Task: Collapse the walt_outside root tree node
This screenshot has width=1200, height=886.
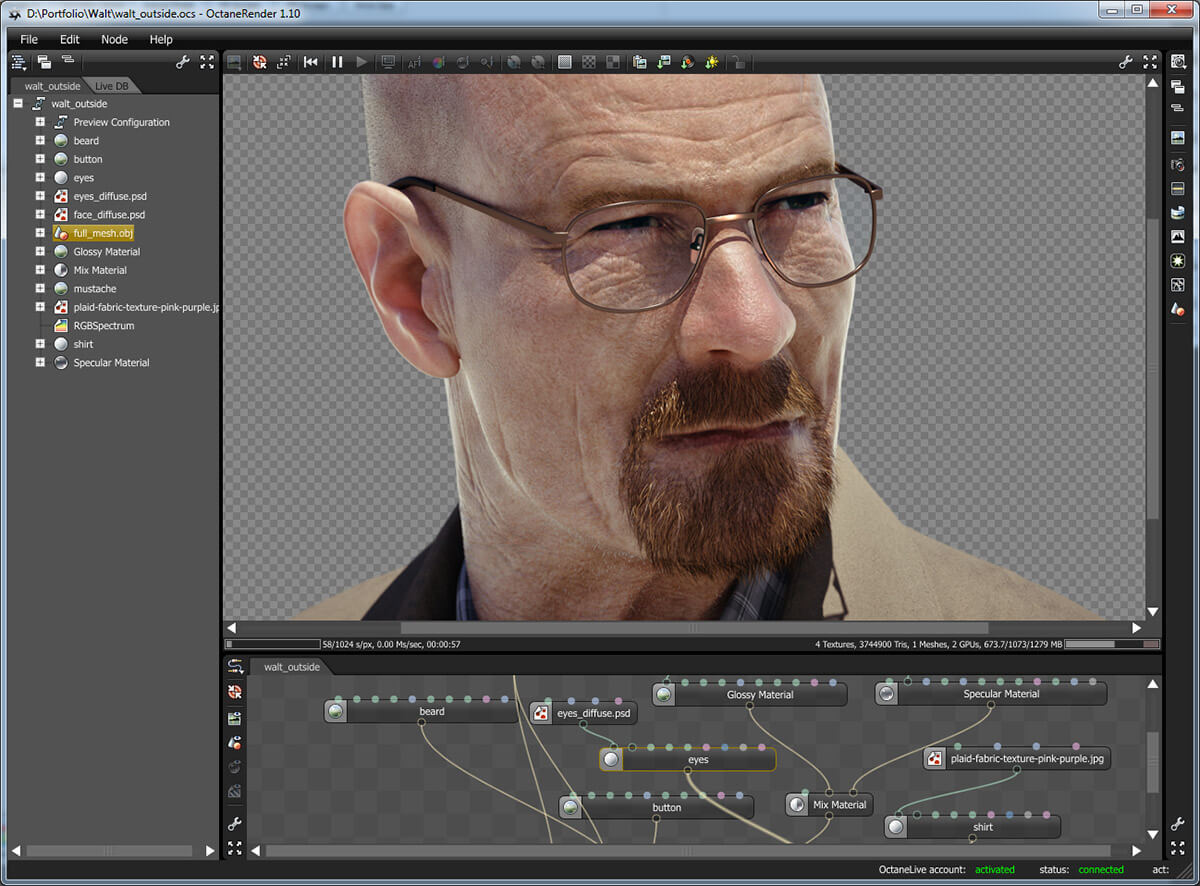Action: point(18,104)
